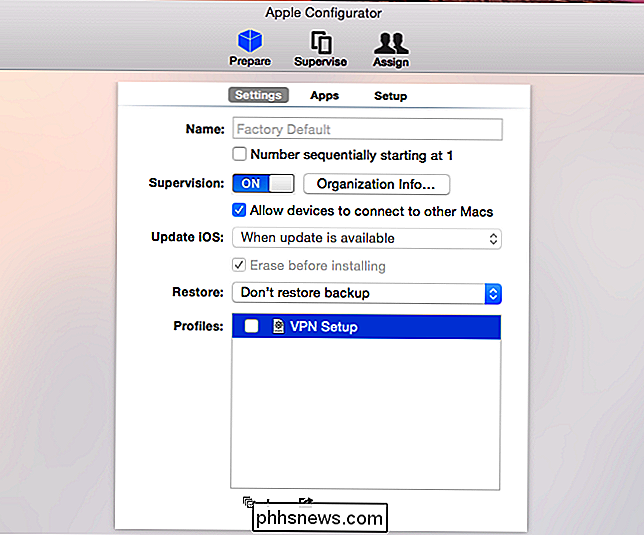Select the VPN Setup profile row
Viewport: 644px width, 535px height.
[366, 327]
